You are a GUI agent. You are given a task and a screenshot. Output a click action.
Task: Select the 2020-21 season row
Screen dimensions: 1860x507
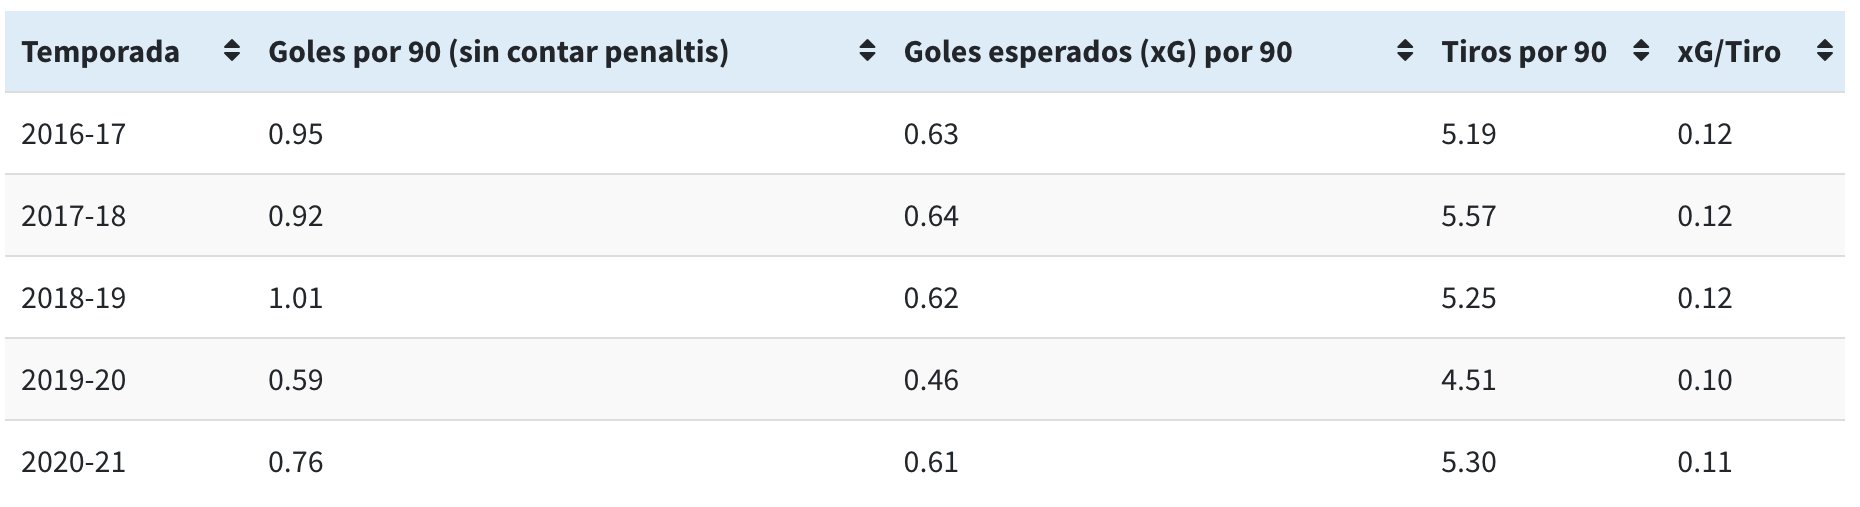[925, 462]
